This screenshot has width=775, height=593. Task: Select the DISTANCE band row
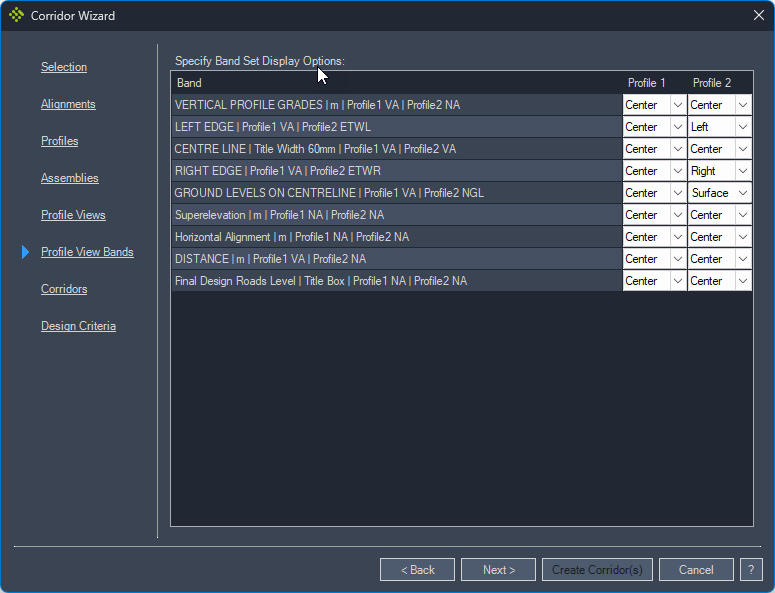[396, 259]
